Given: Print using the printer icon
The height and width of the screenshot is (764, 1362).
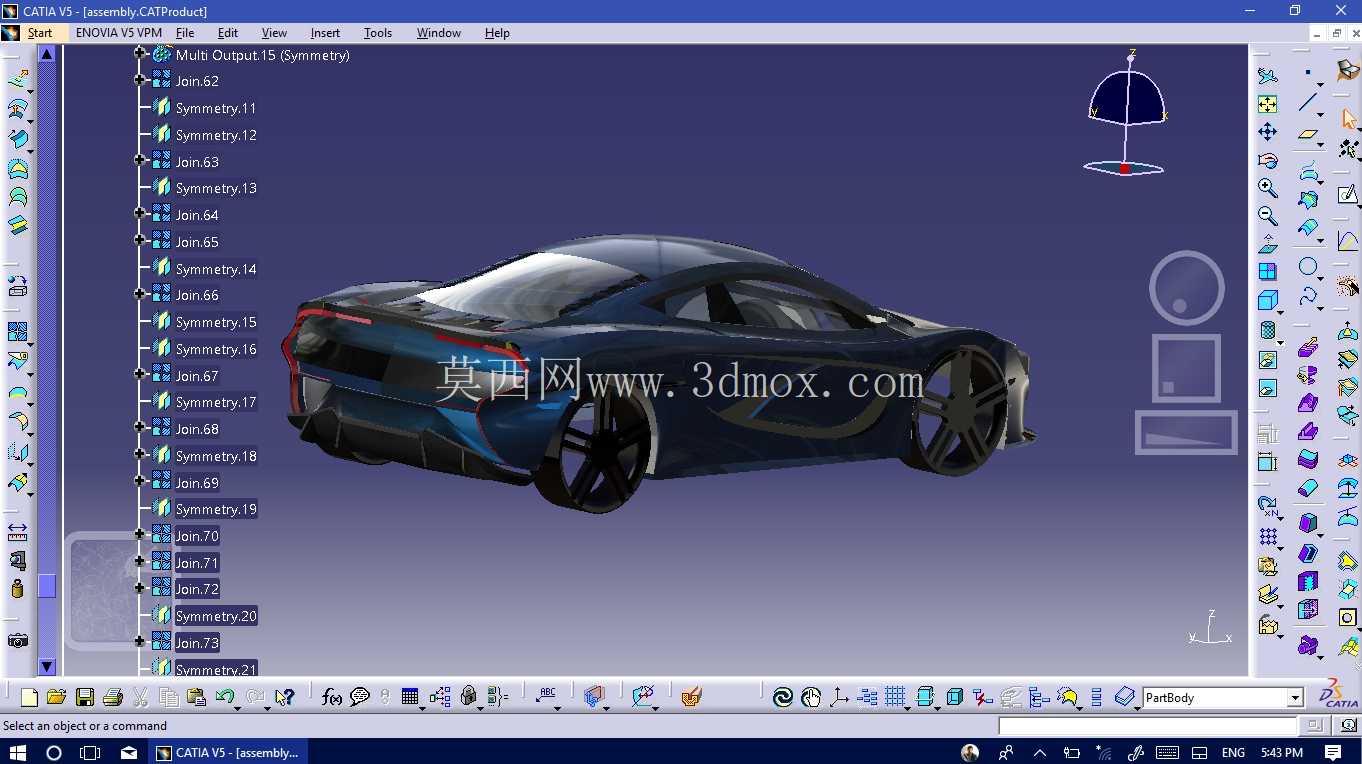Looking at the screenshot, I should coord(112,697).
